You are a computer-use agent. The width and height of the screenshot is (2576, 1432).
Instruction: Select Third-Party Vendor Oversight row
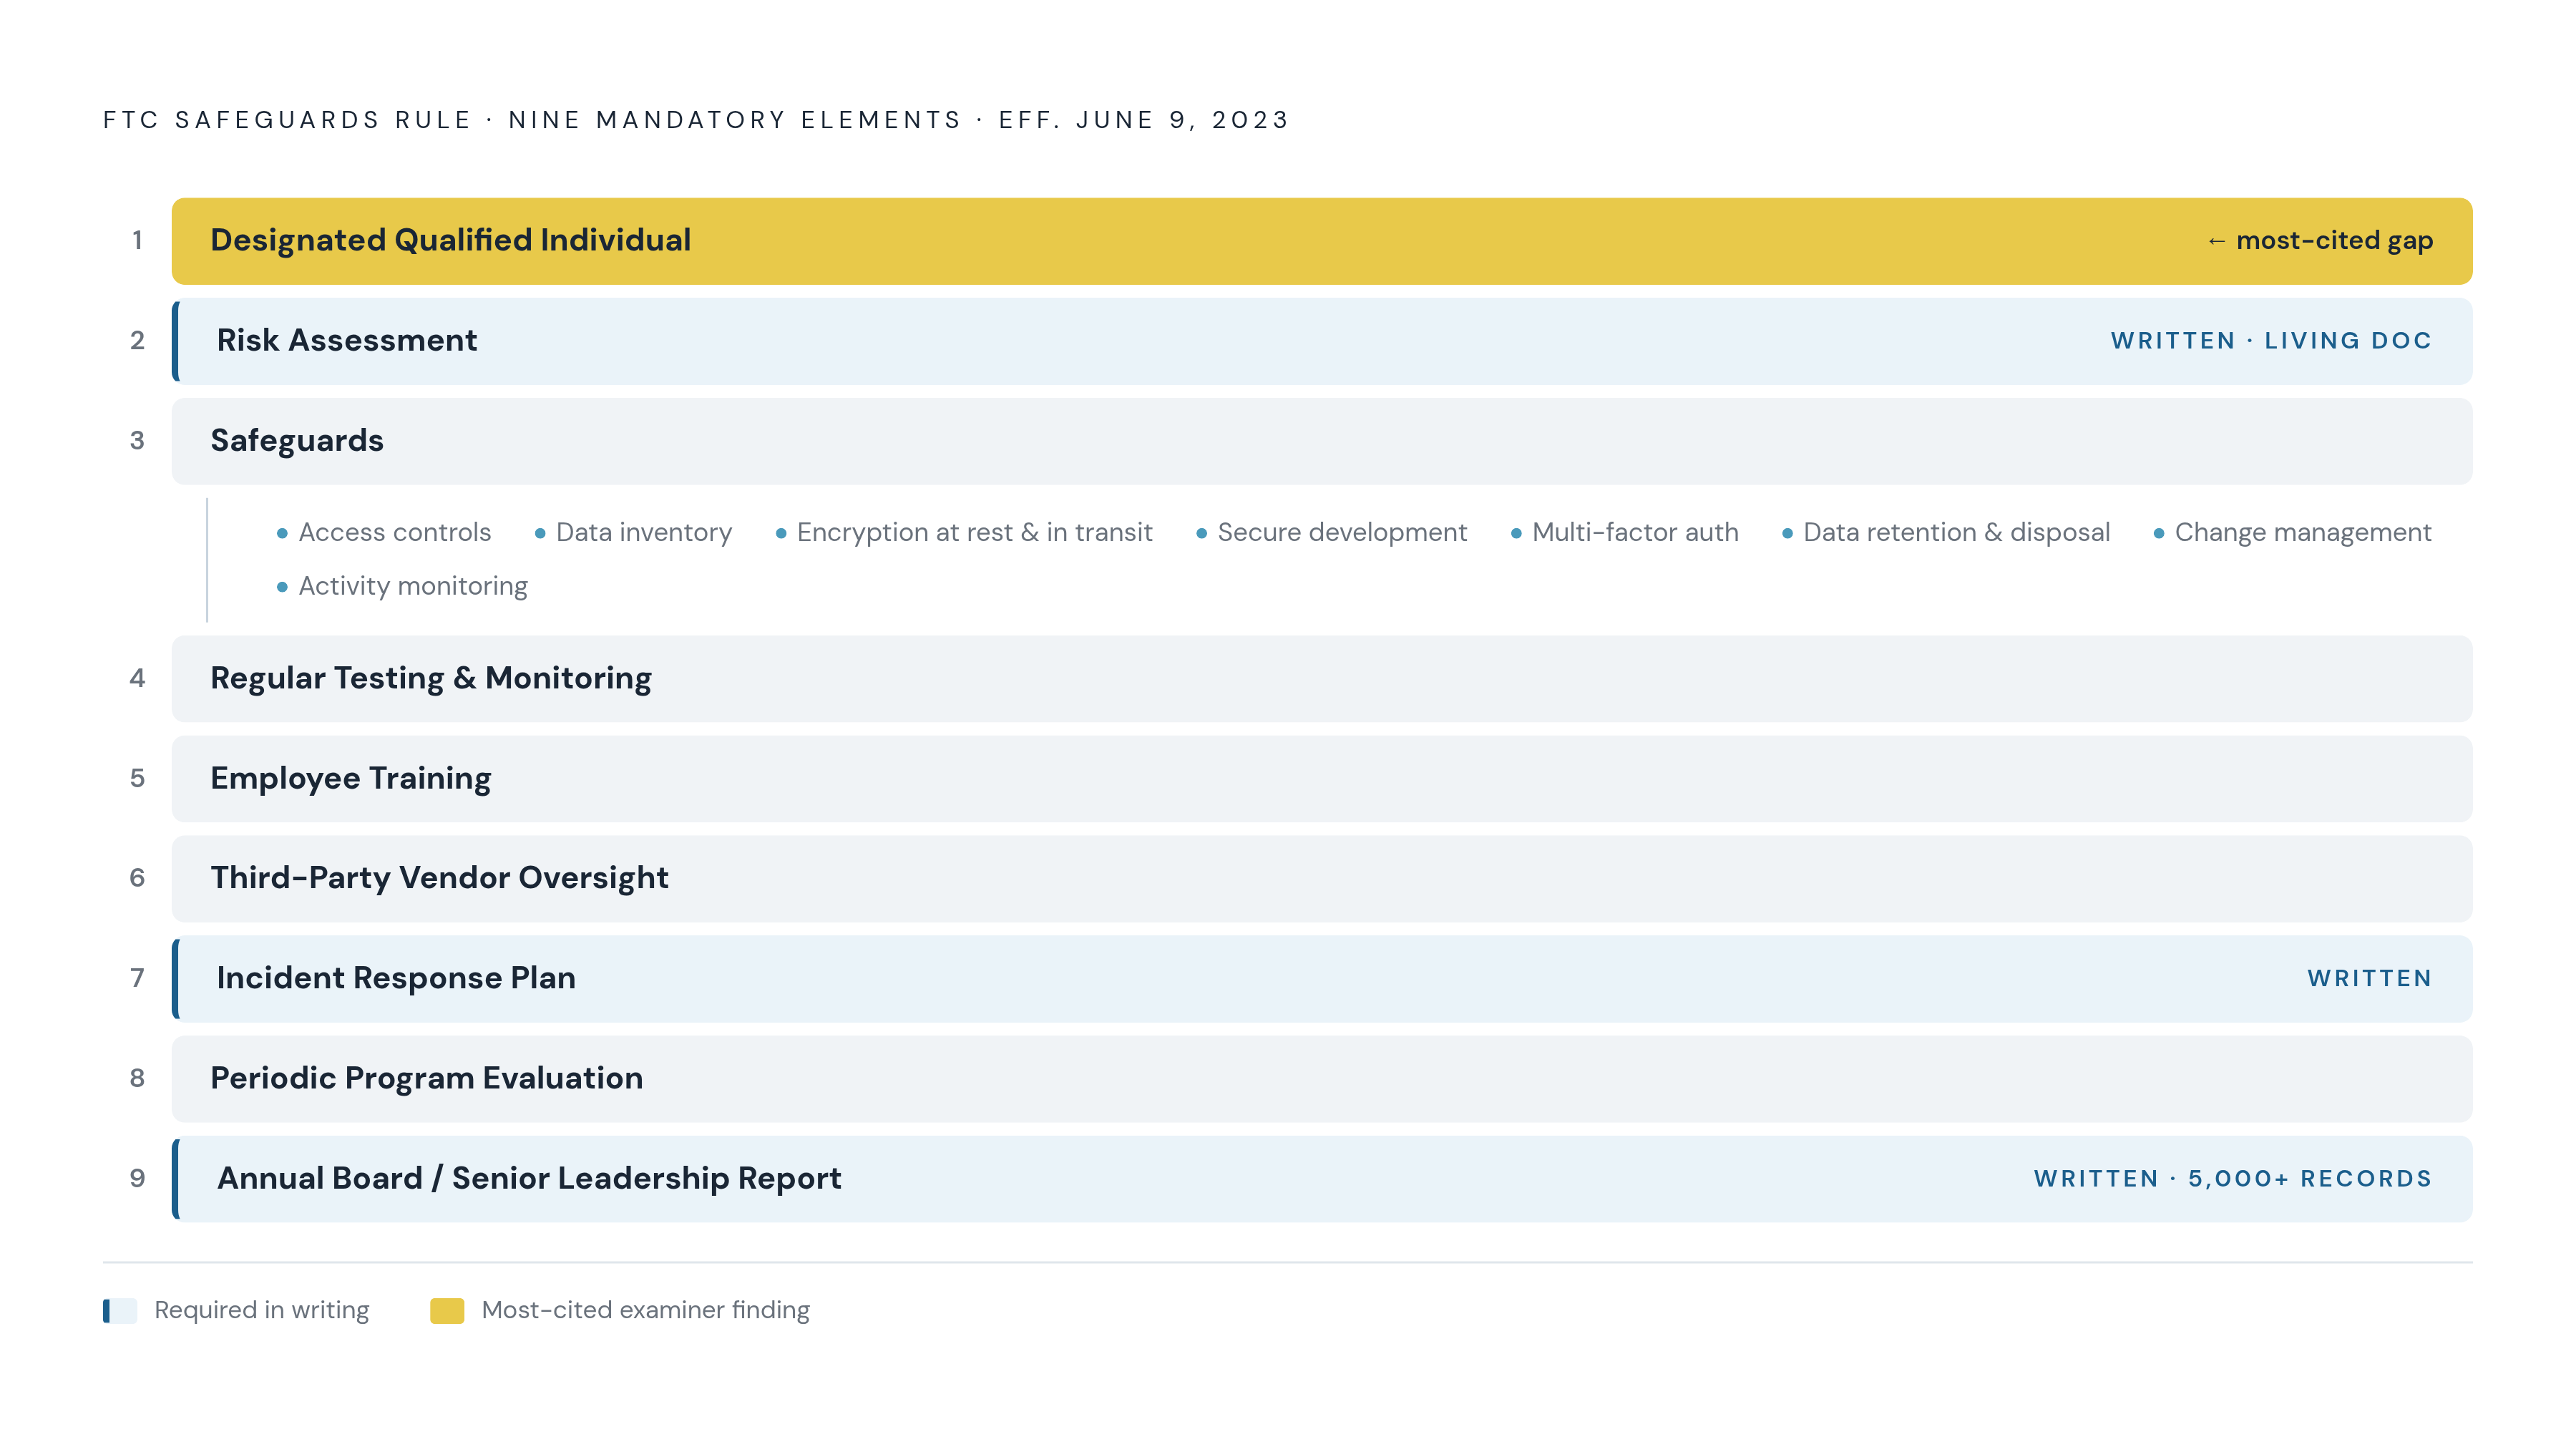(1321, 878)
